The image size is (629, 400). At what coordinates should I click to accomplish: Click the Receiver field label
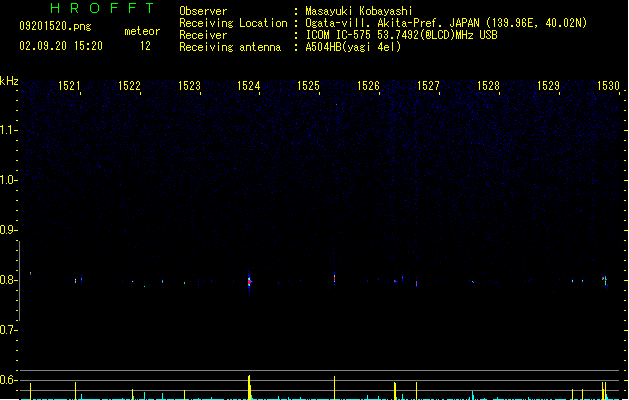[x=203, y=35]
